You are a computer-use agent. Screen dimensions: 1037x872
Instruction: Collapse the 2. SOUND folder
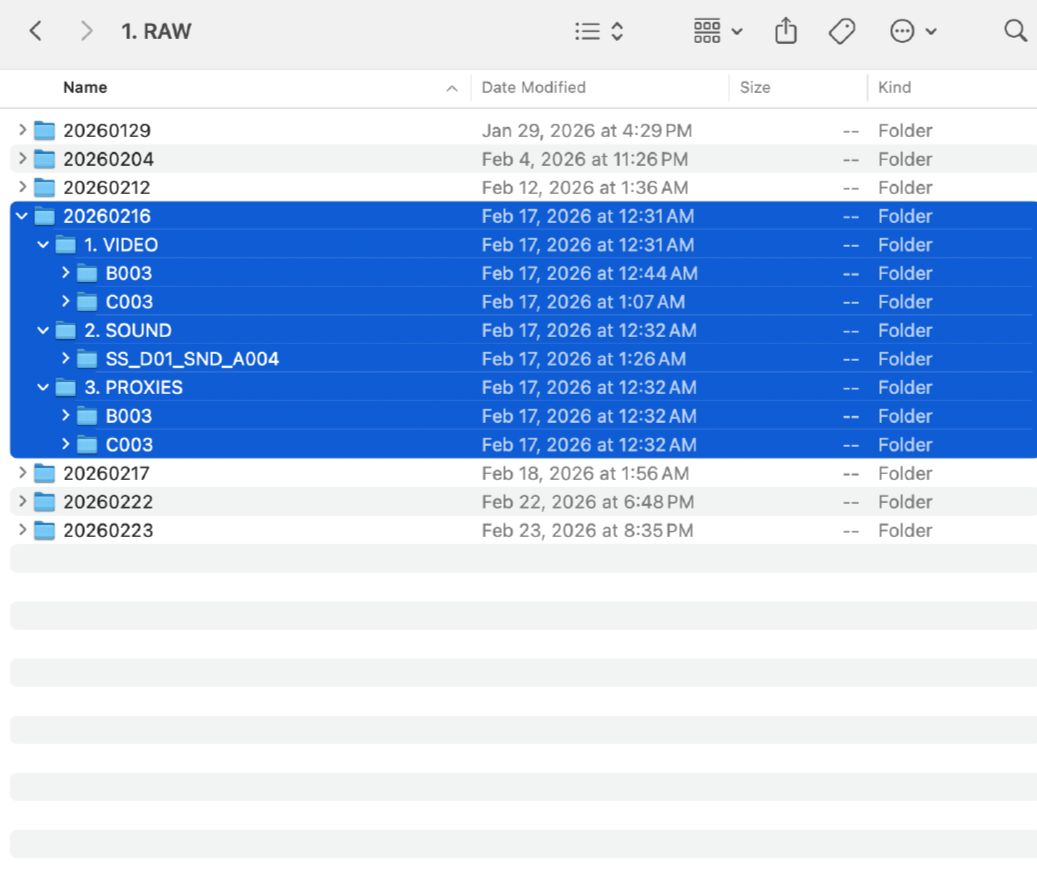point(43,330)
